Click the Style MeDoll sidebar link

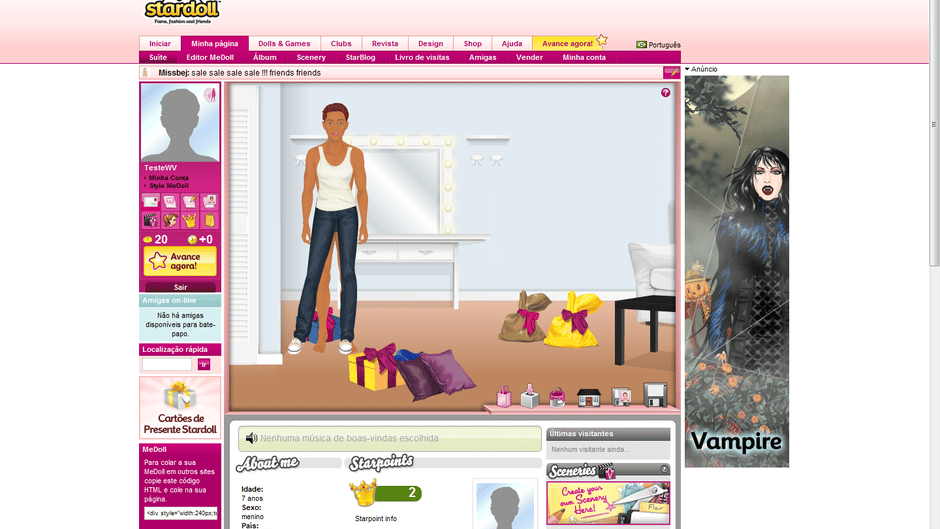[x=169, y=186]
